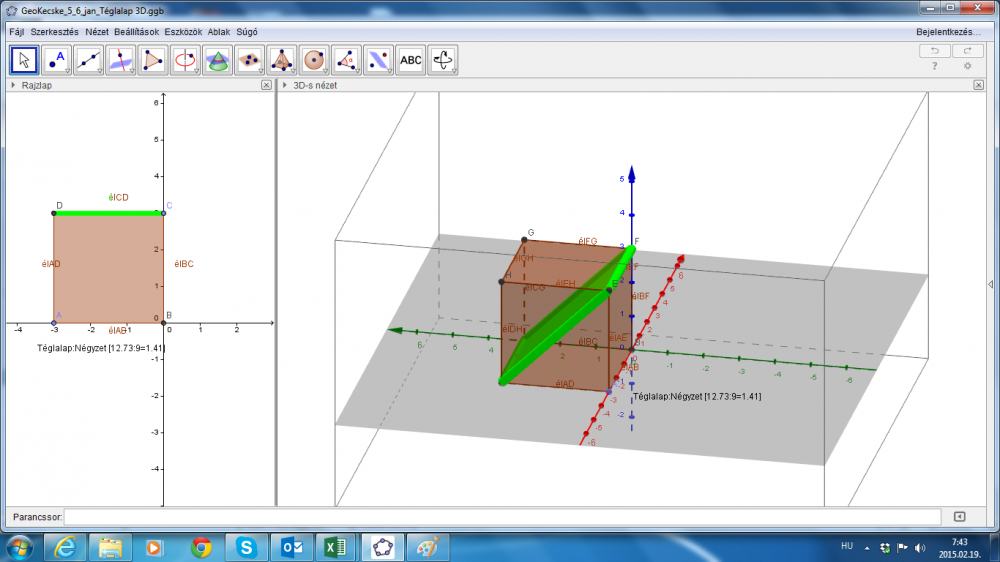Select the Move arrow tool
Screen dimensions: 1000x562
click(x=25, y=60)
